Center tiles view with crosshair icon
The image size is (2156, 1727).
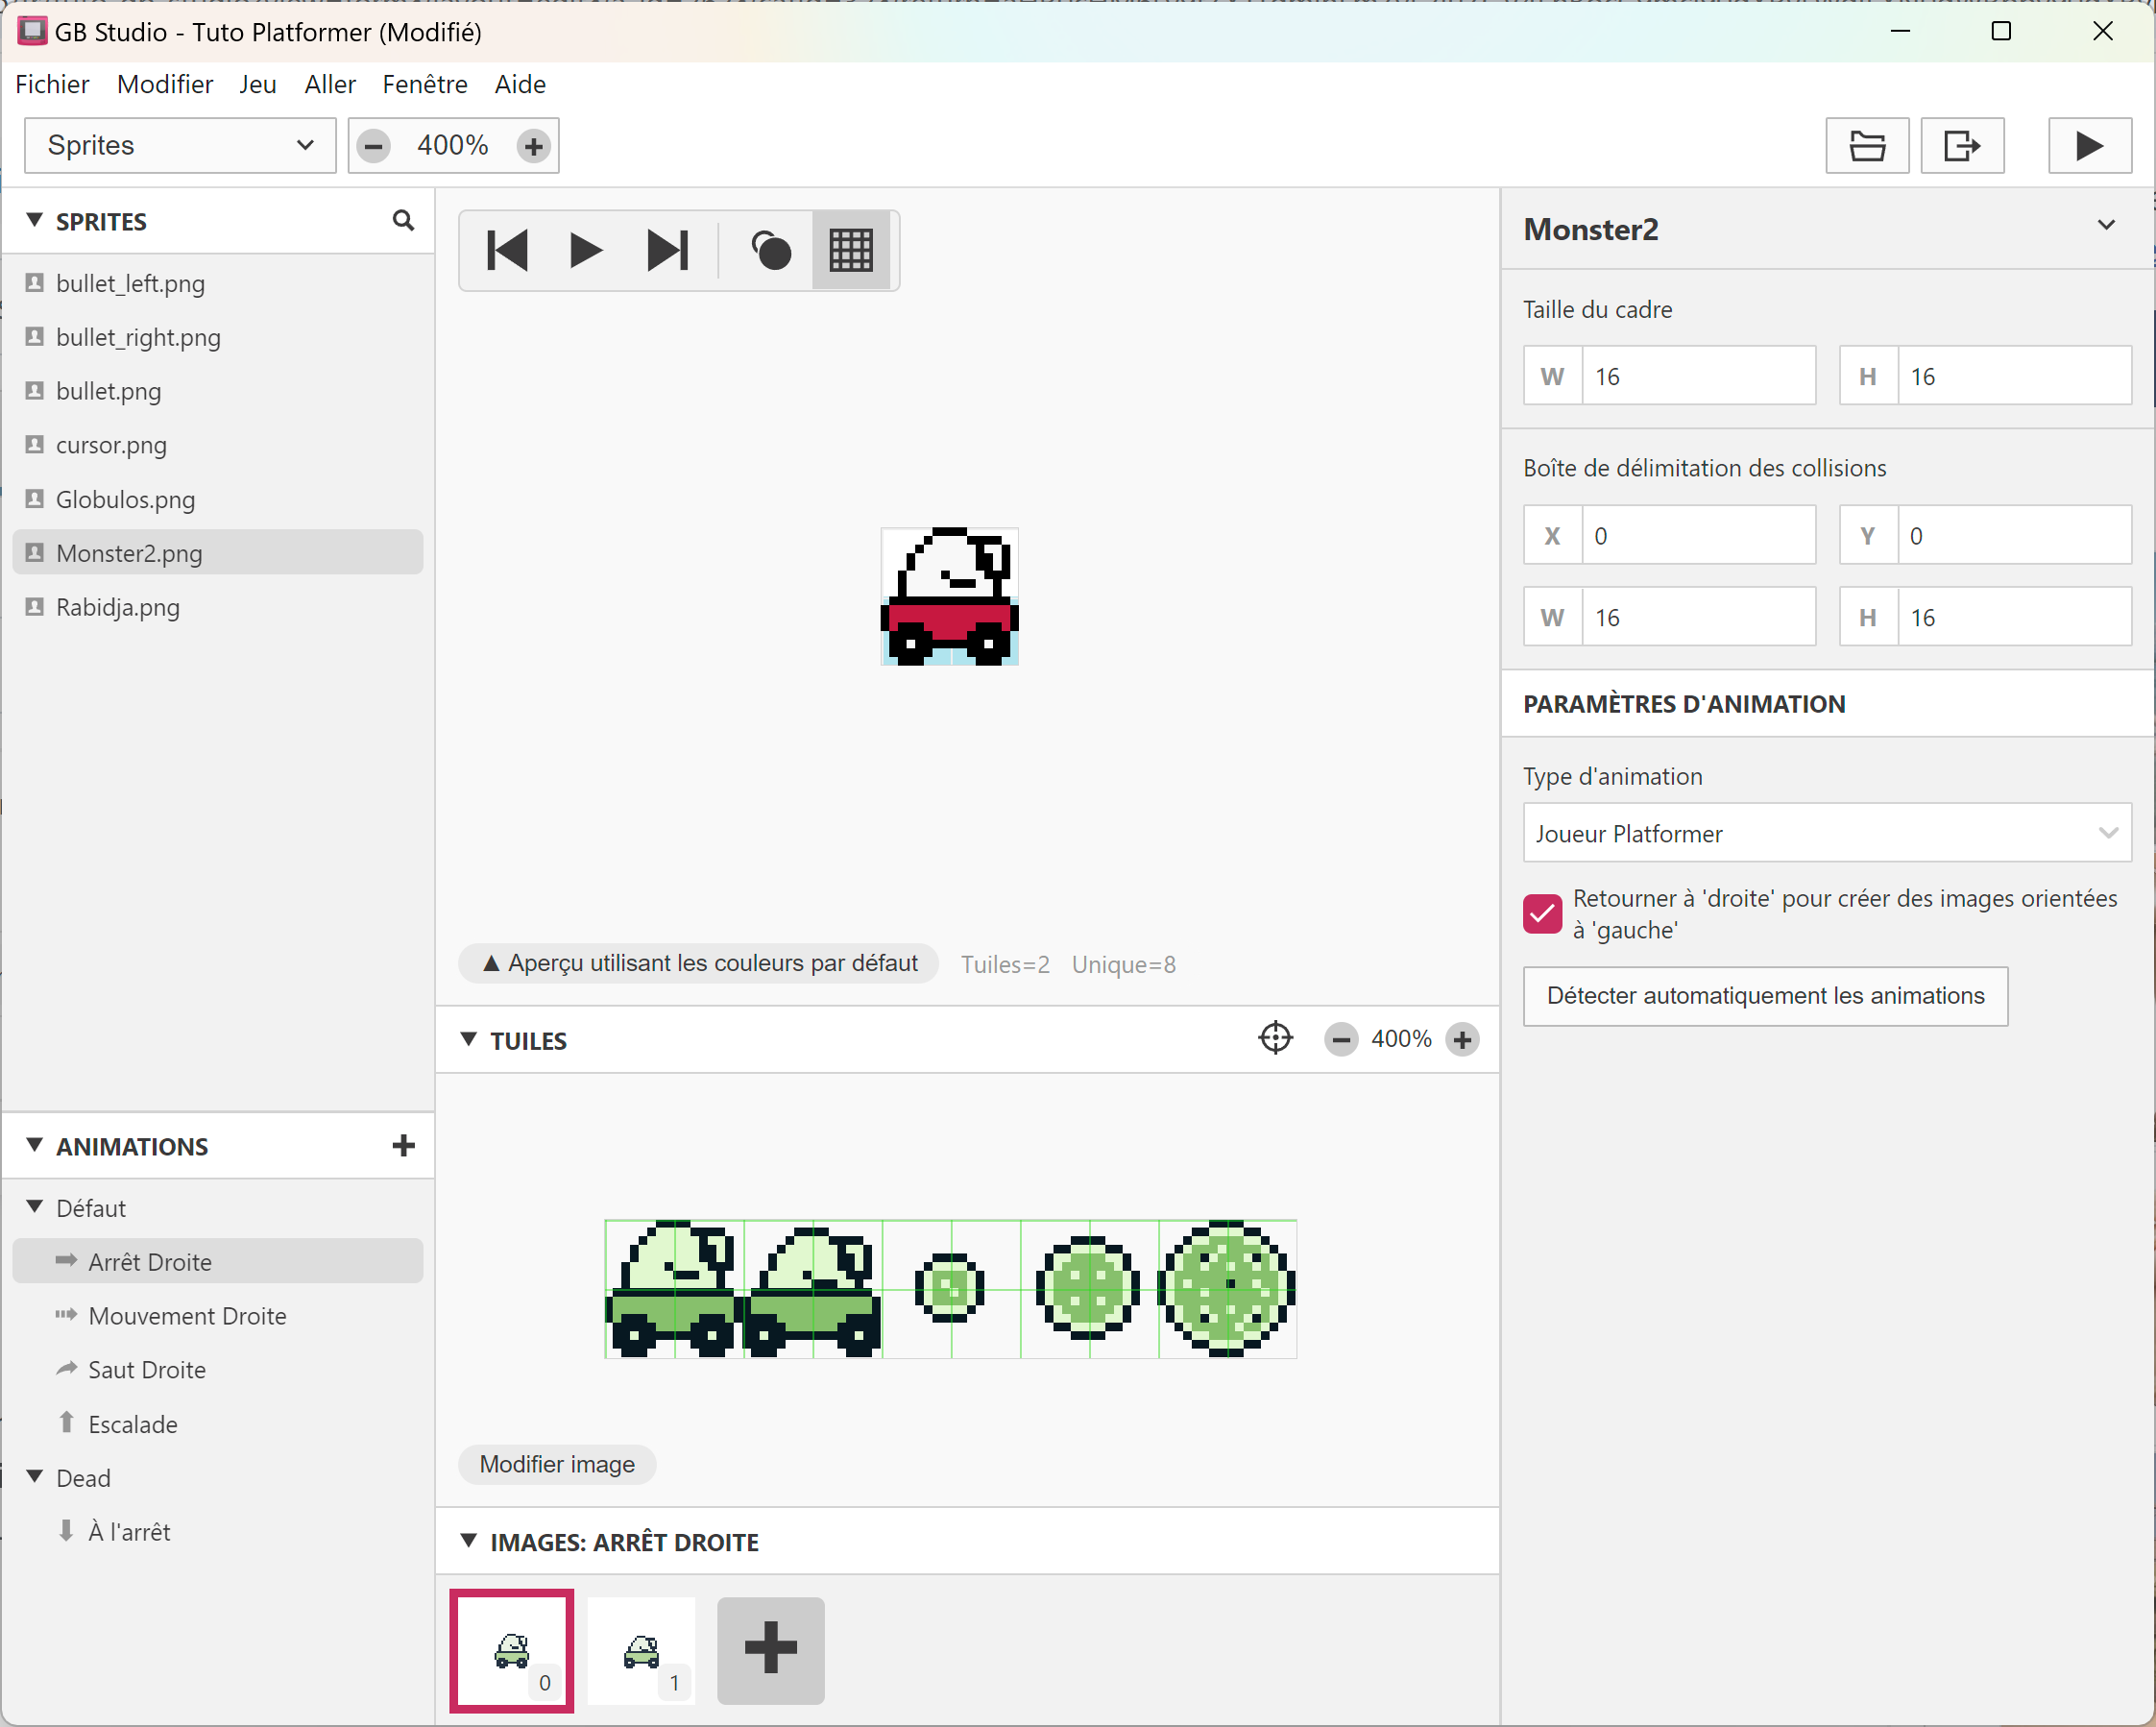click(x=1275, y=1039)
